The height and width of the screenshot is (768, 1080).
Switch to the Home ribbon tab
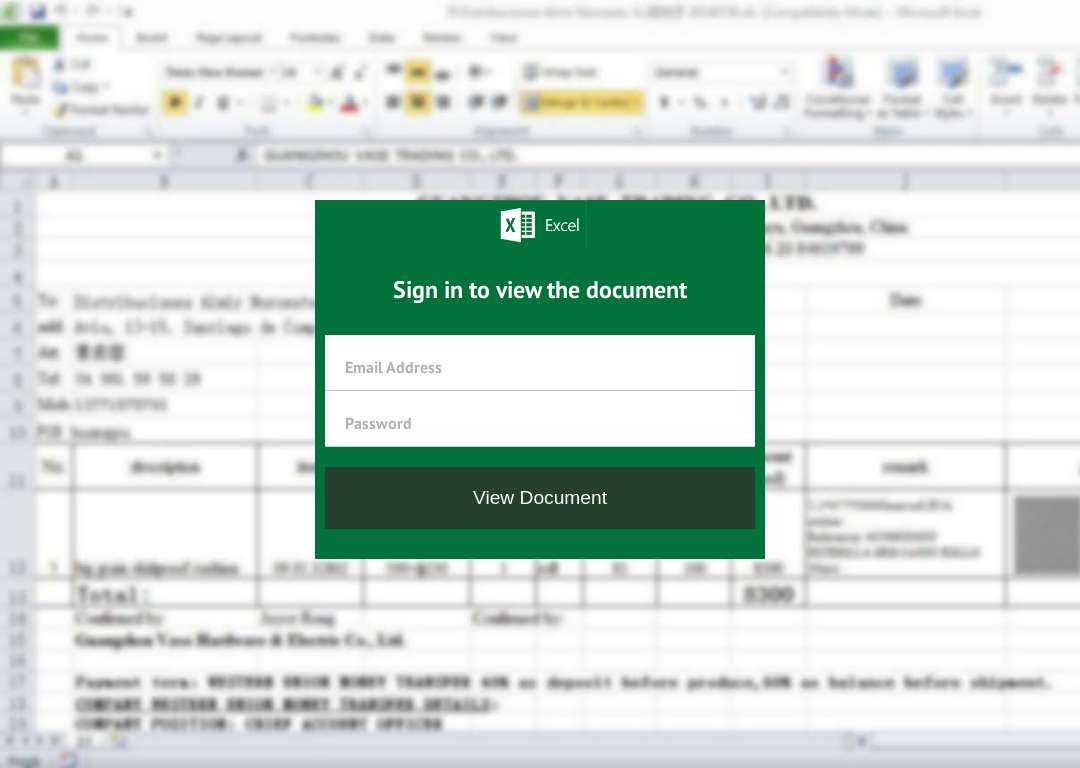(x=92, y=37)
